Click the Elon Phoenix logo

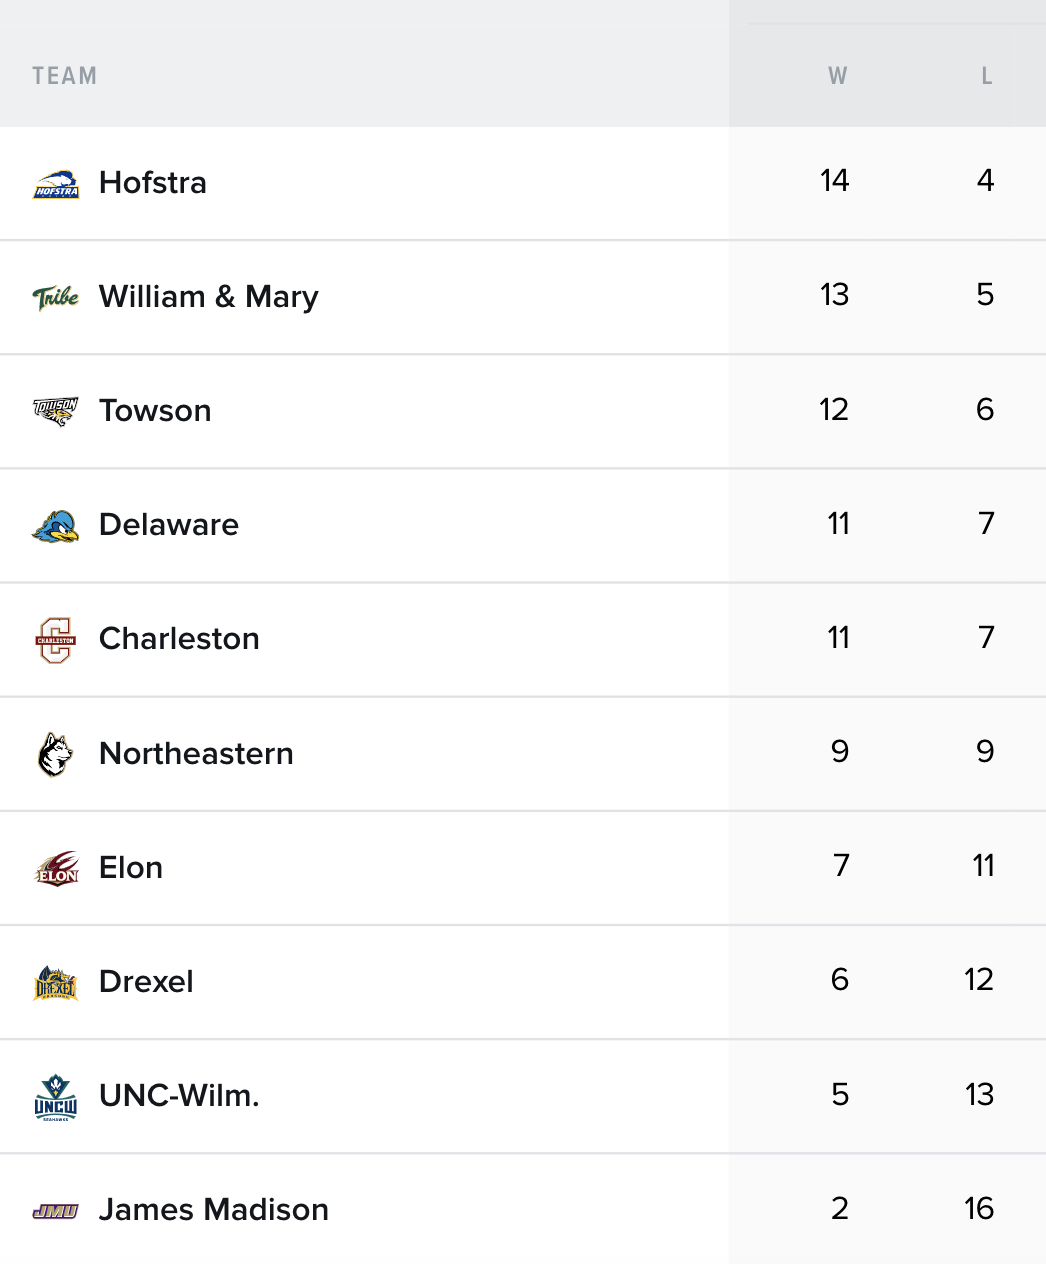coord(56,868)
